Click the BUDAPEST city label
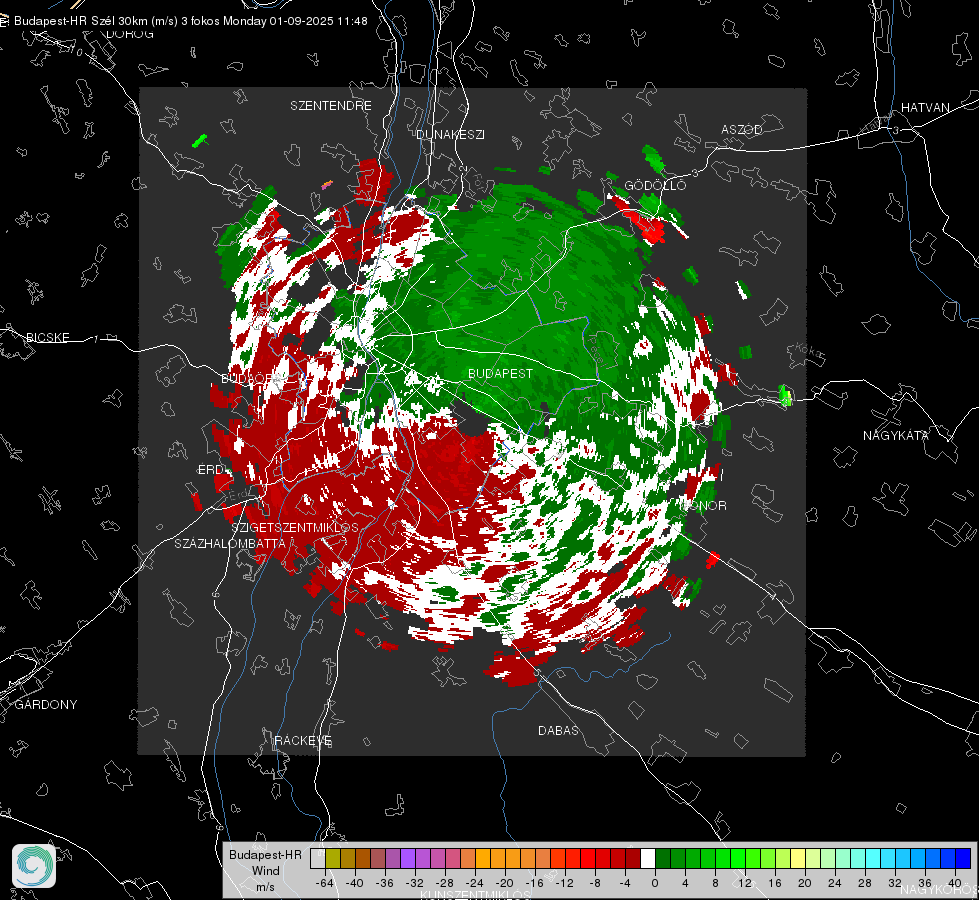Screen dimensions: 979x900 pos(501,373)
